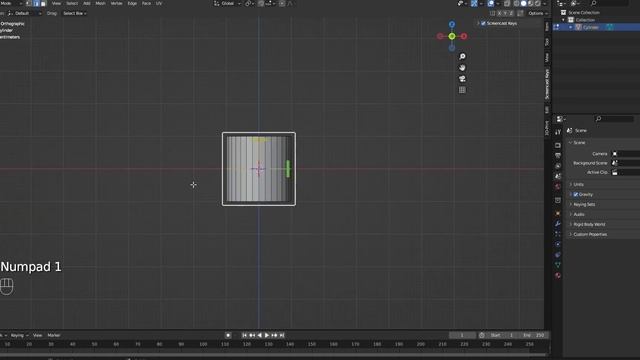Screen dimensions: 640x360
Task: Toggle viewport overlays button
Action: [x=491, y=3]
